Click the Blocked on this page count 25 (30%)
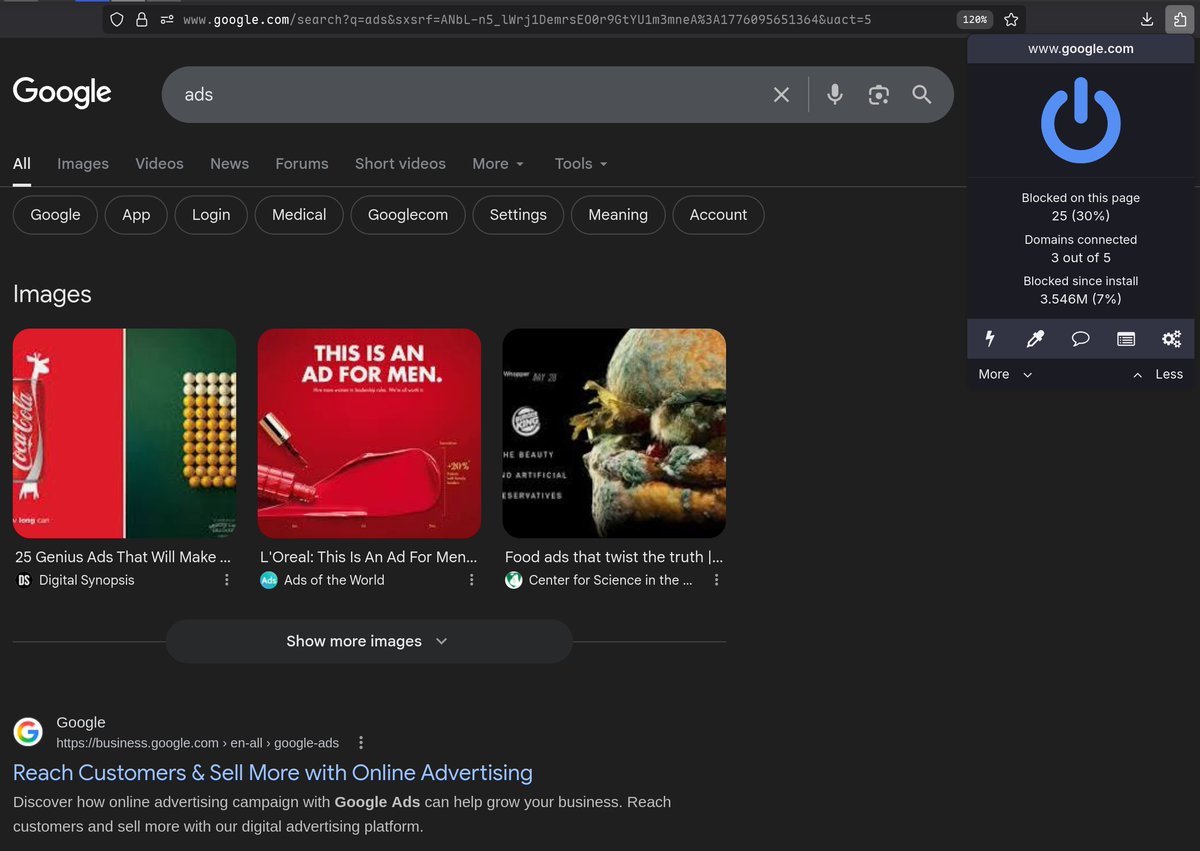The width and height of the screenshot is (1200, 851). (1080, 216)
